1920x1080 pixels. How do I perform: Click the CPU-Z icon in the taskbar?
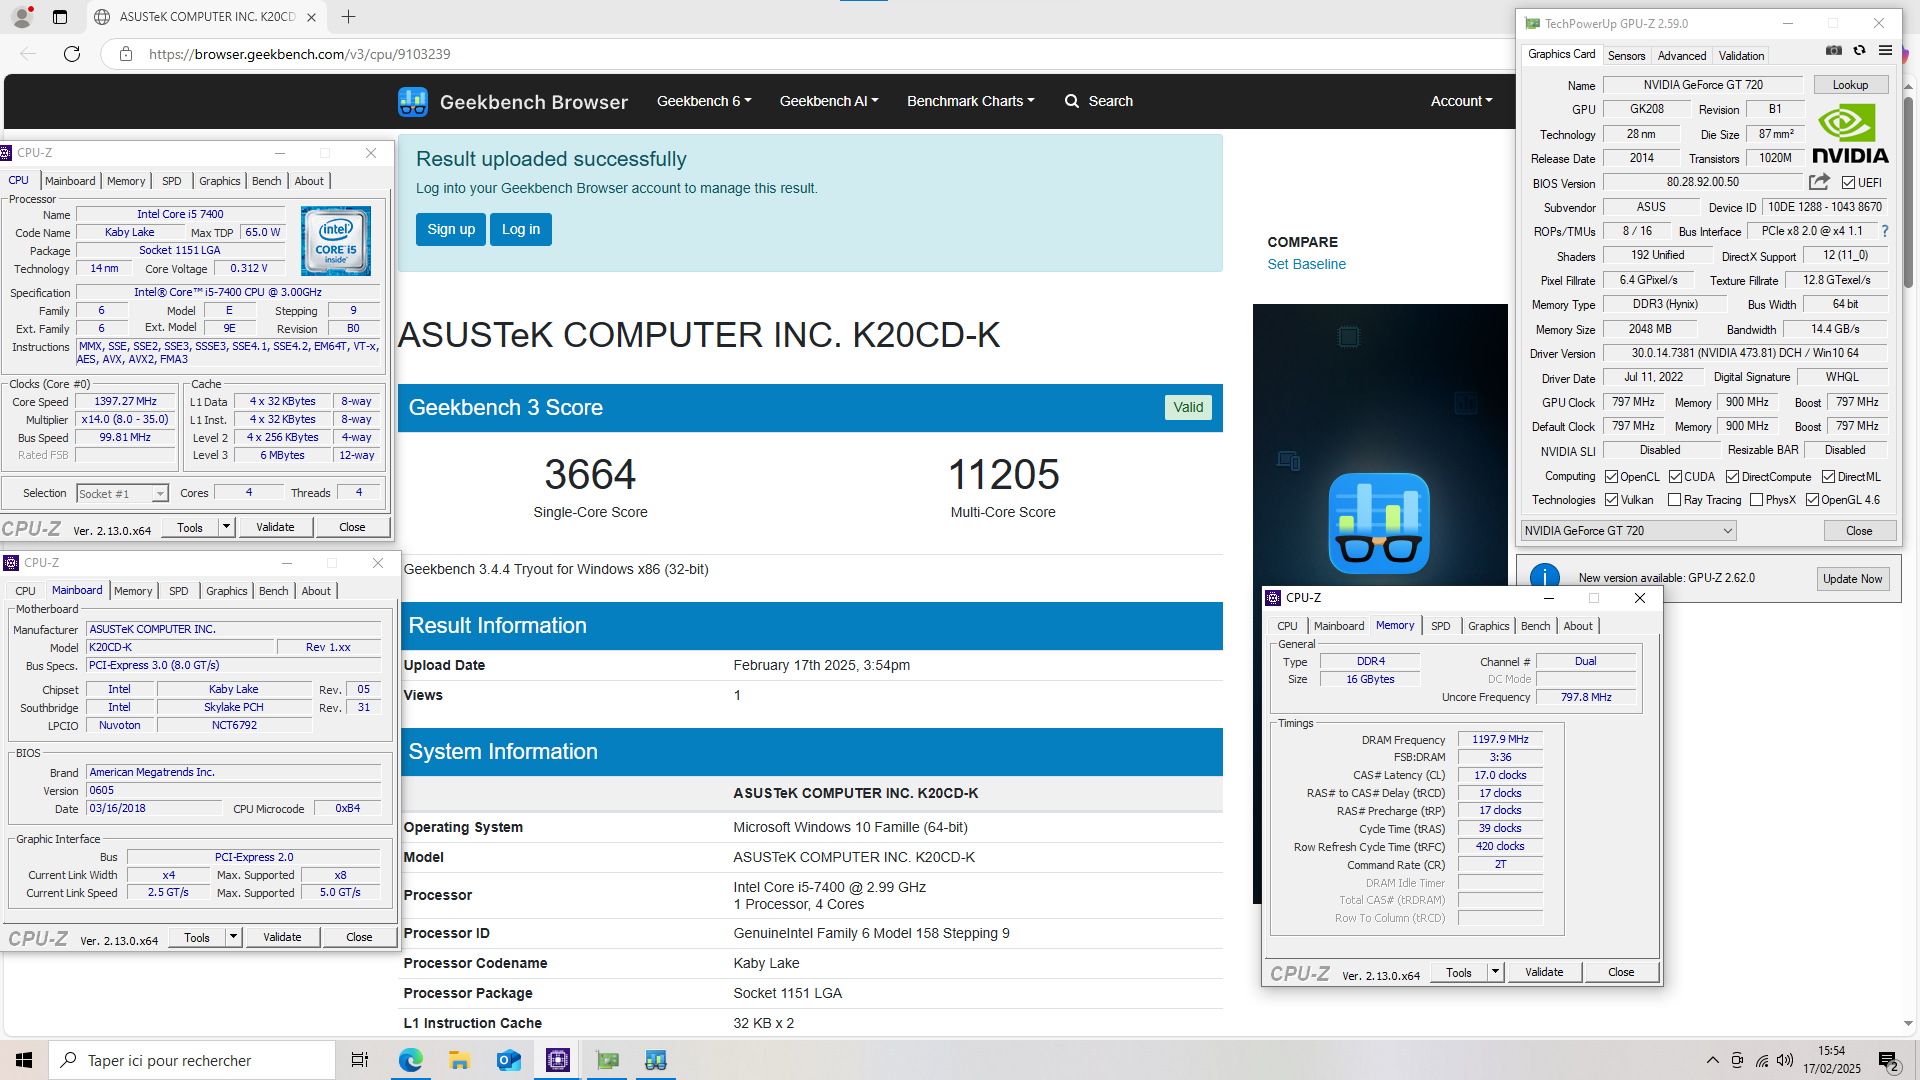click(558, 1060)
